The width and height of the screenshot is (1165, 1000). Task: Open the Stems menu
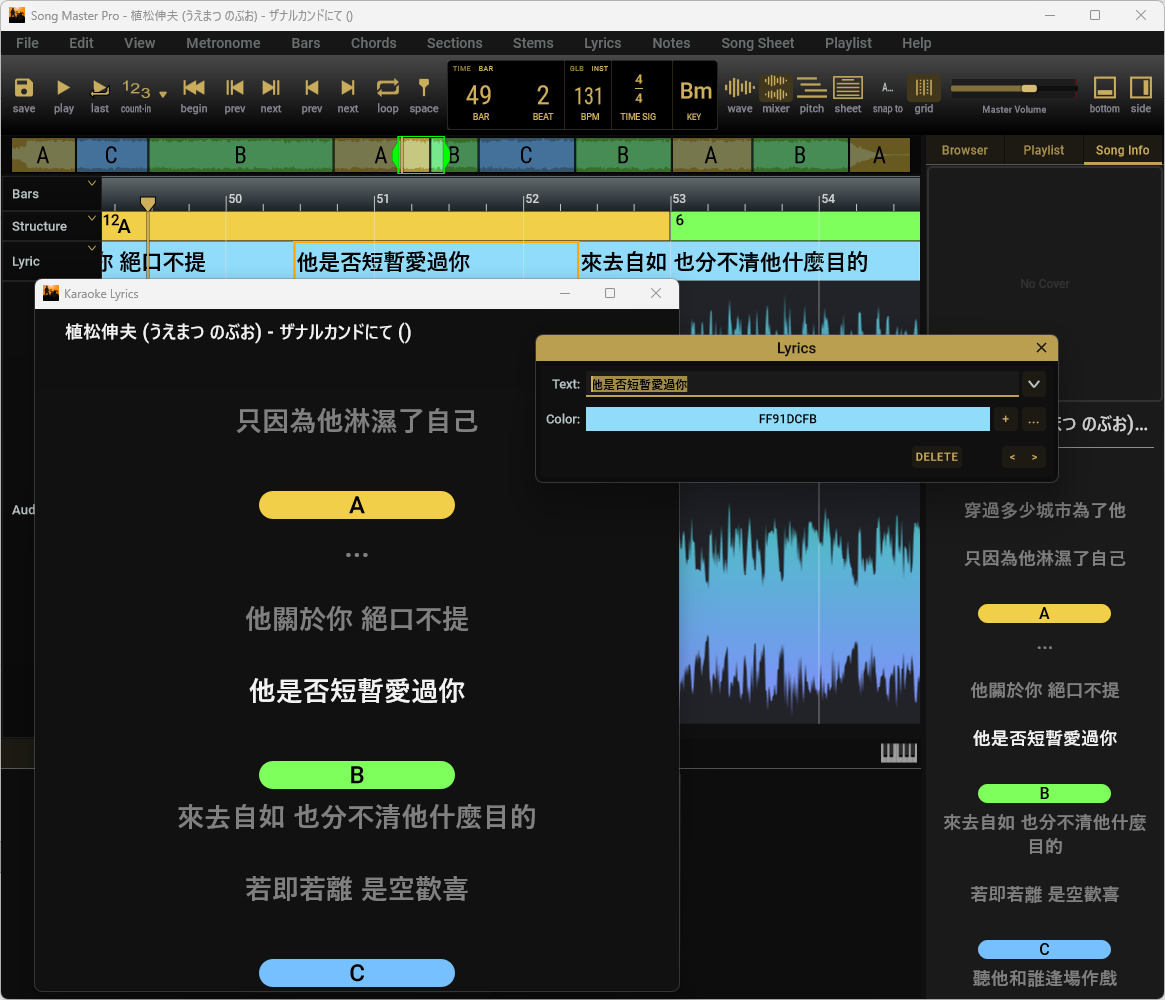pyautogui.click(x=533, y=43)
